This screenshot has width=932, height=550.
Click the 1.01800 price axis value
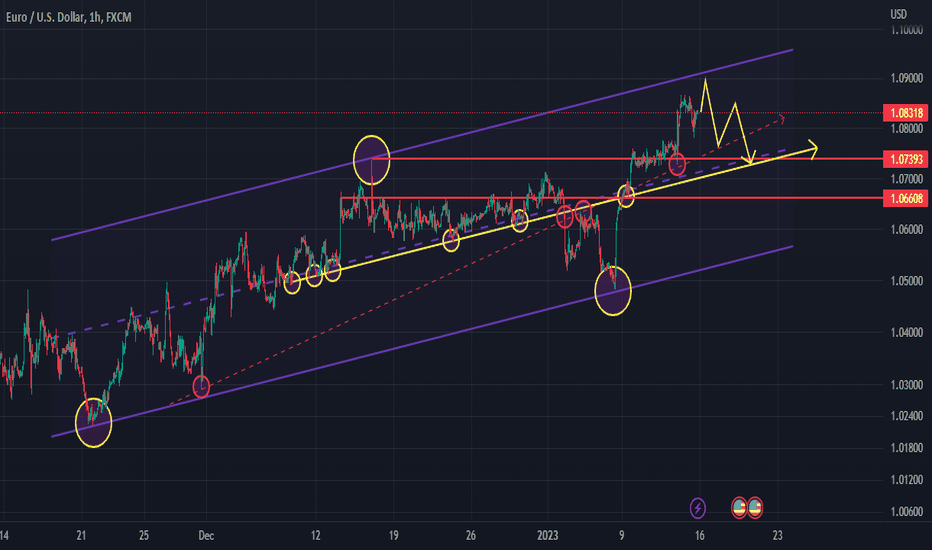click(906, 447)
